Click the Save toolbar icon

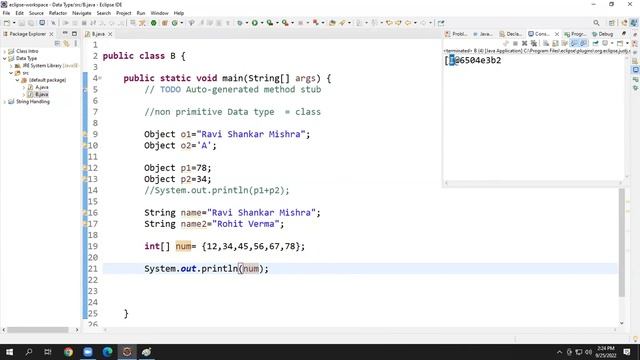point(22,23)
